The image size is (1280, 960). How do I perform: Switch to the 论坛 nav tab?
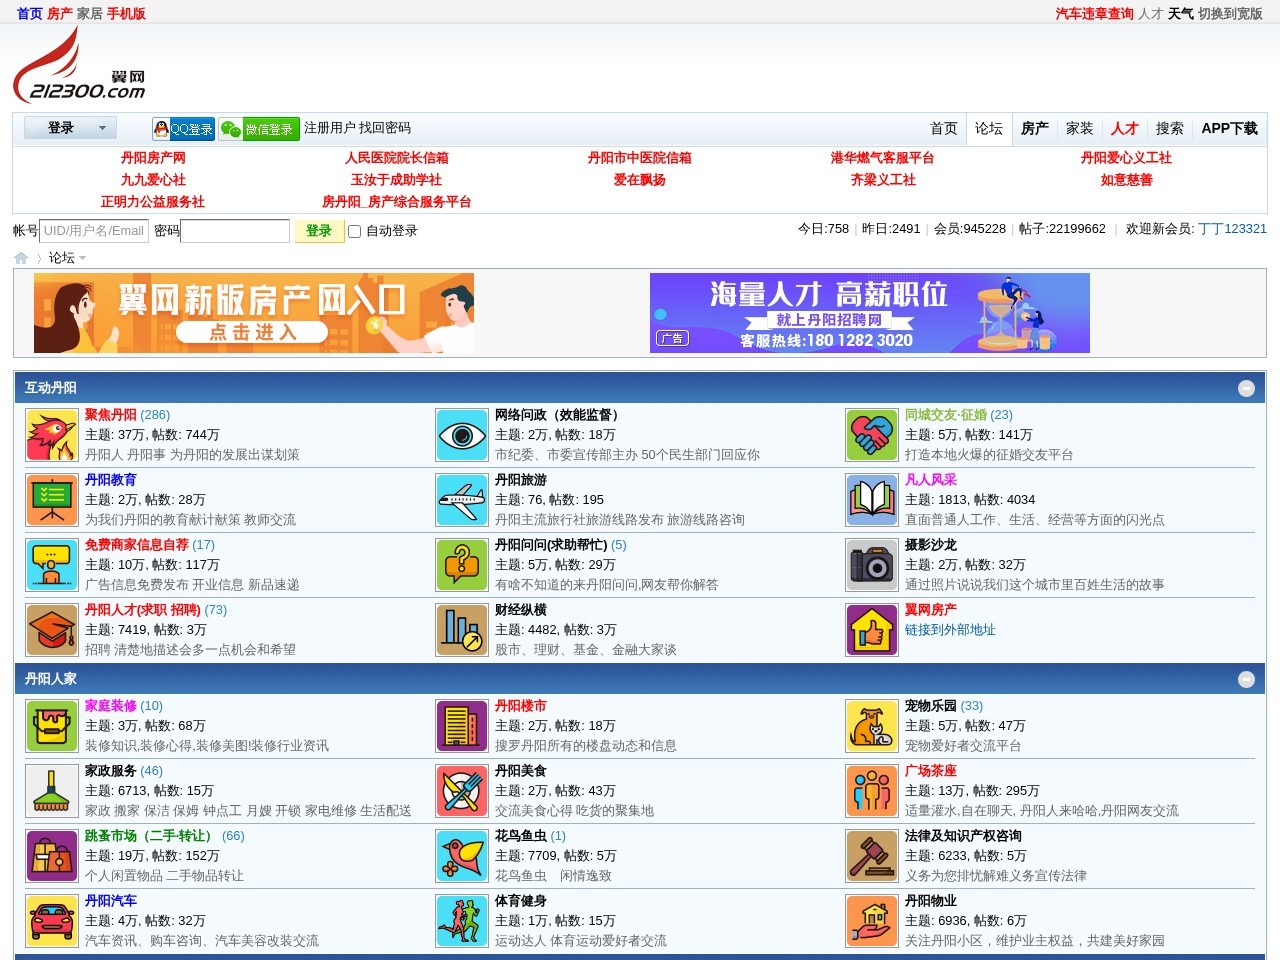pos(989,128)
